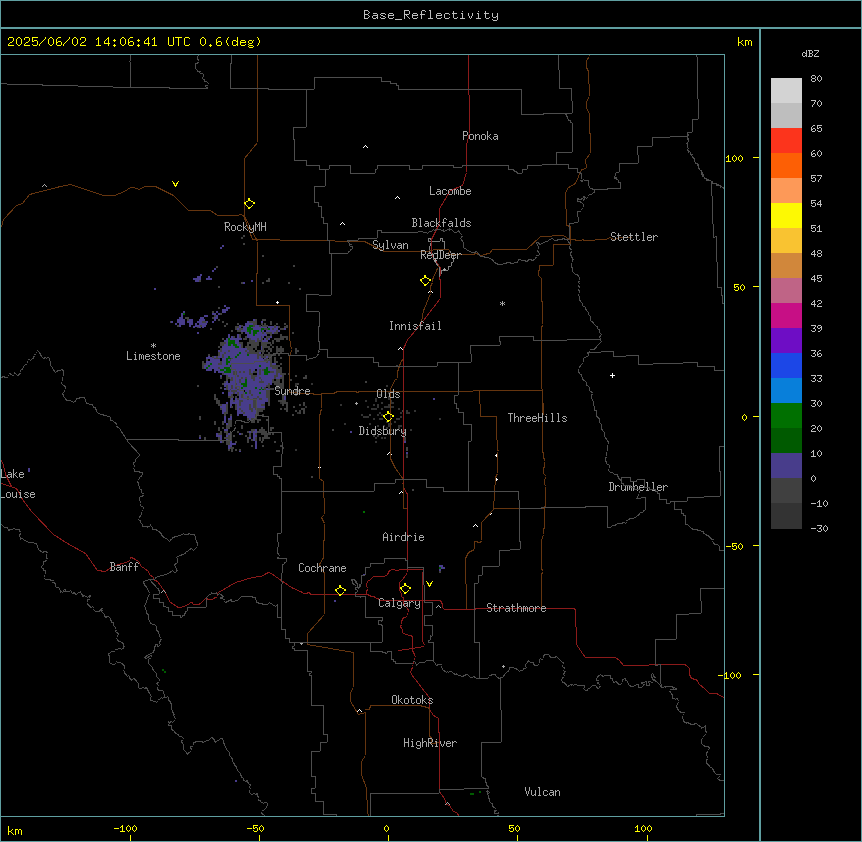Click the yellow diamond marker above RockyMH
862x842 pixels.
tap(249, 204)
